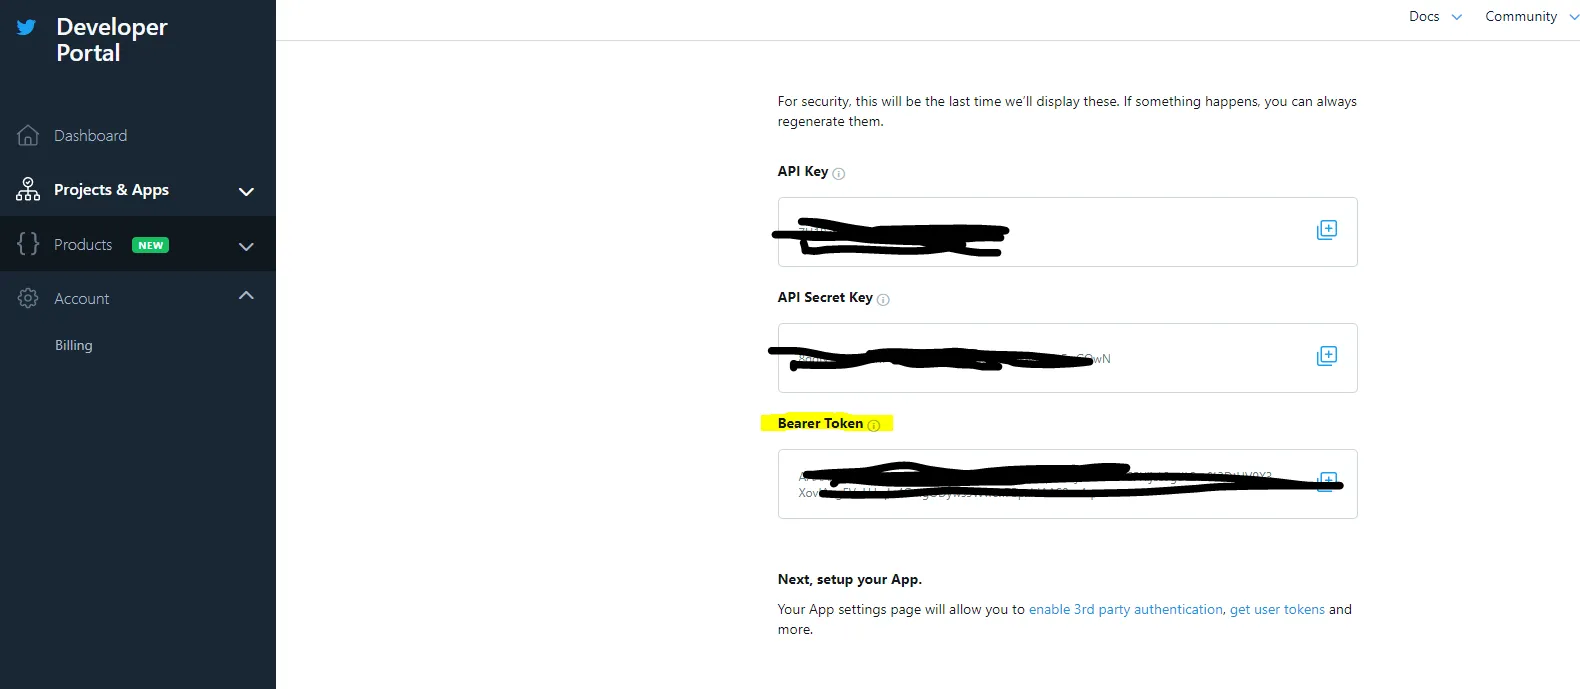Collapse the Account section chevron

[246, 296]
